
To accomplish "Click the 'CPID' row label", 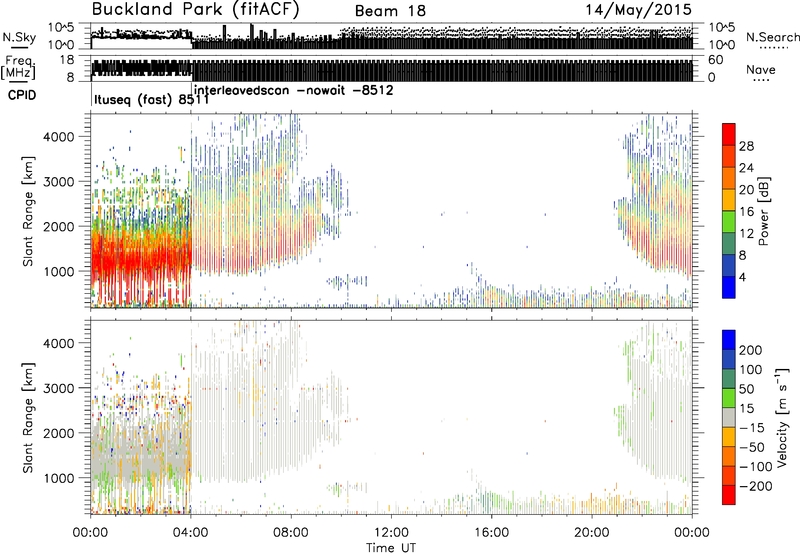I will [x=22, y=95].
